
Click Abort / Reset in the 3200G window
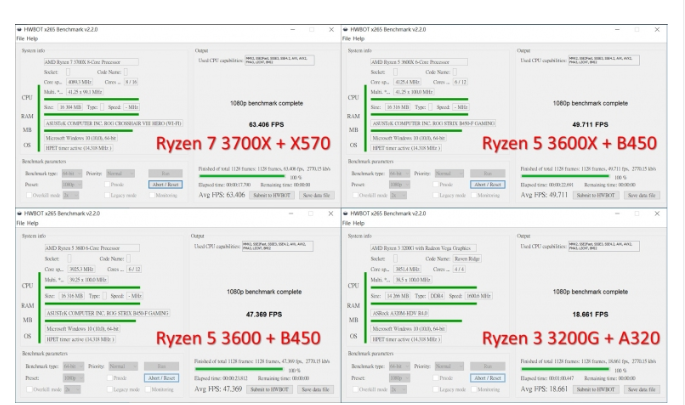488,378
